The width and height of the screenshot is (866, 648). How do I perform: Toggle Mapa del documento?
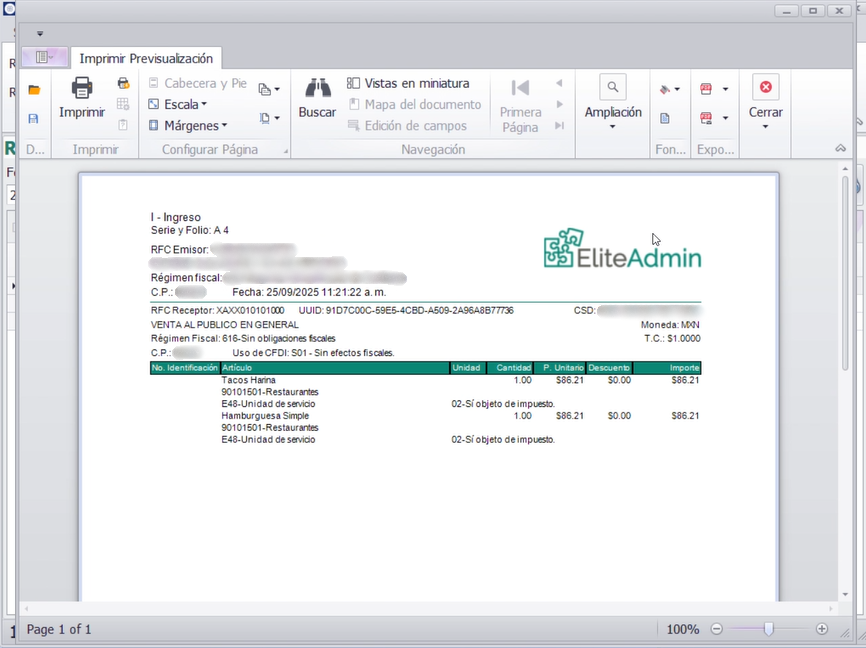414,105
